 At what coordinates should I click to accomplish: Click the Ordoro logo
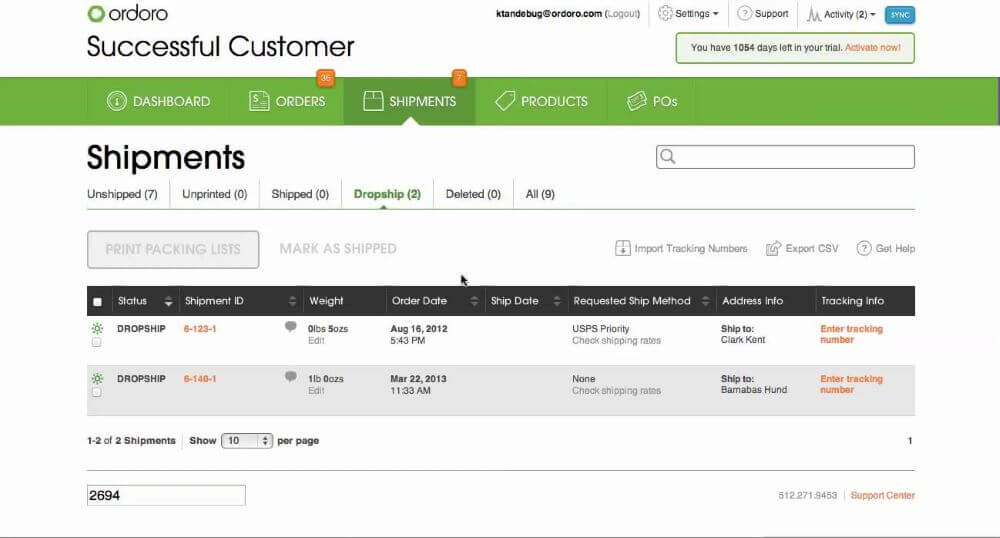coord(128,13)
